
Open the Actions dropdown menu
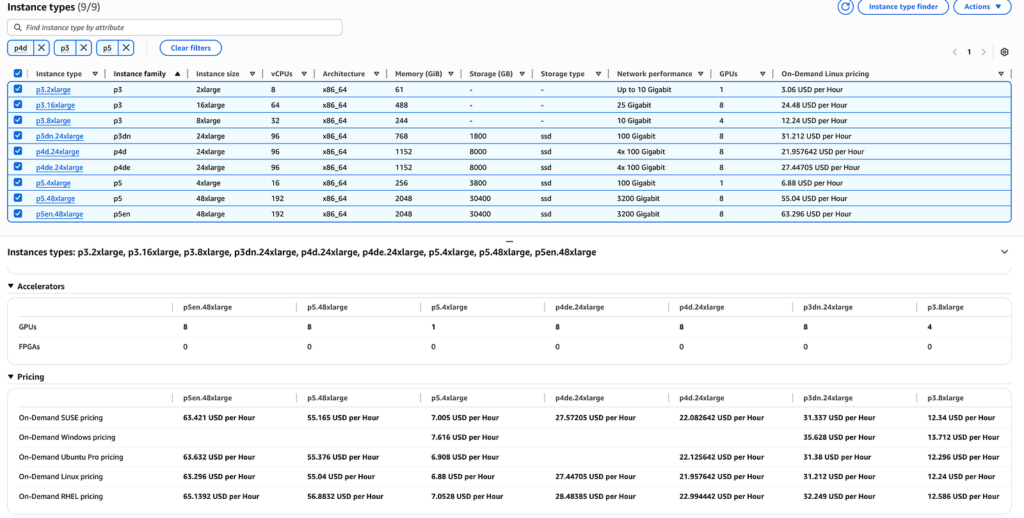pyautogui.click(x=982, y=7)
